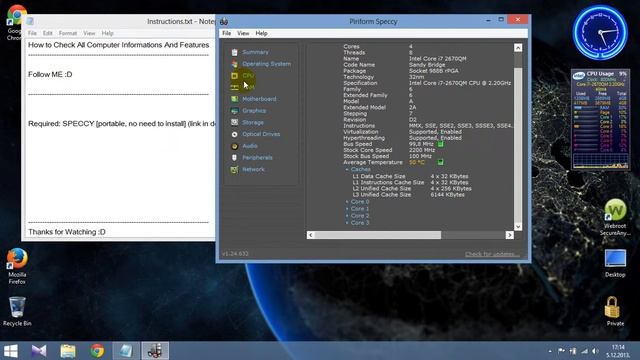Click the Action Center flag tray icon
This screenshot has height=360, width=640.
click(562, 351)
